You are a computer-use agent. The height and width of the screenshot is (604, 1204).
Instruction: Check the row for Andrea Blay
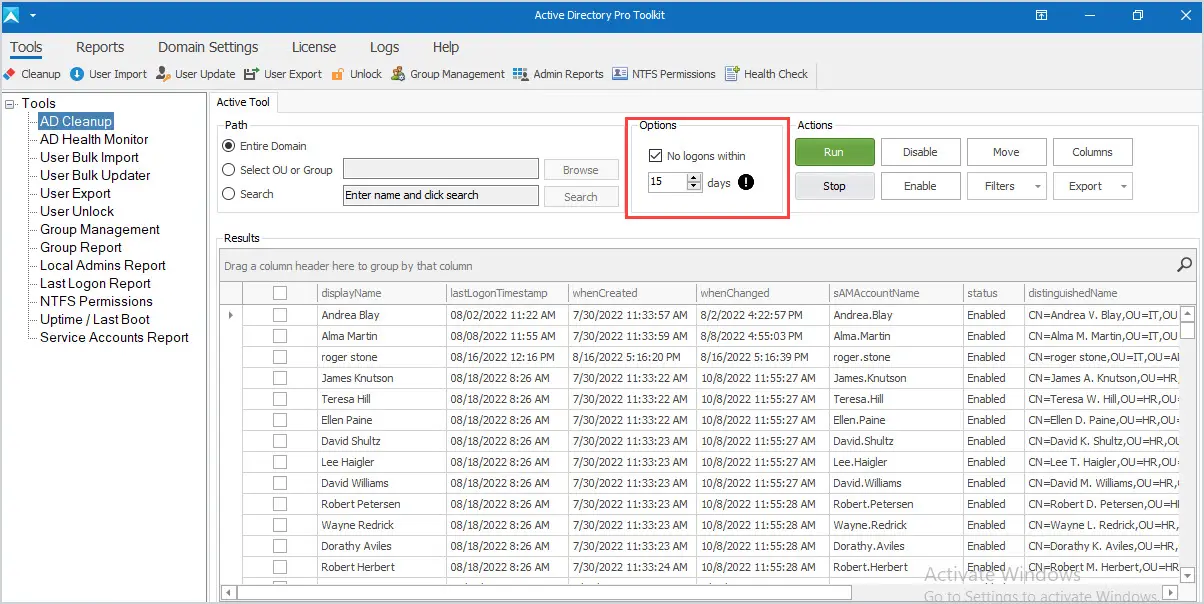[280, 315]
